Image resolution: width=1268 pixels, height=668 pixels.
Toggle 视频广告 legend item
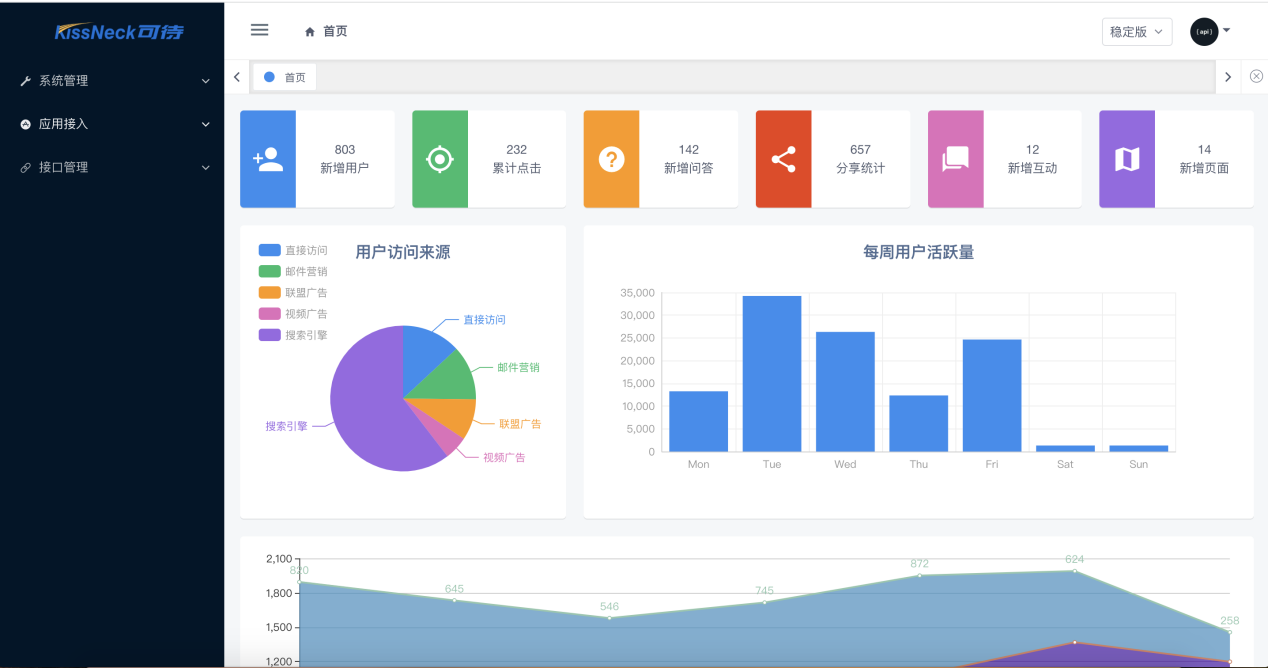tap(292, 314)
